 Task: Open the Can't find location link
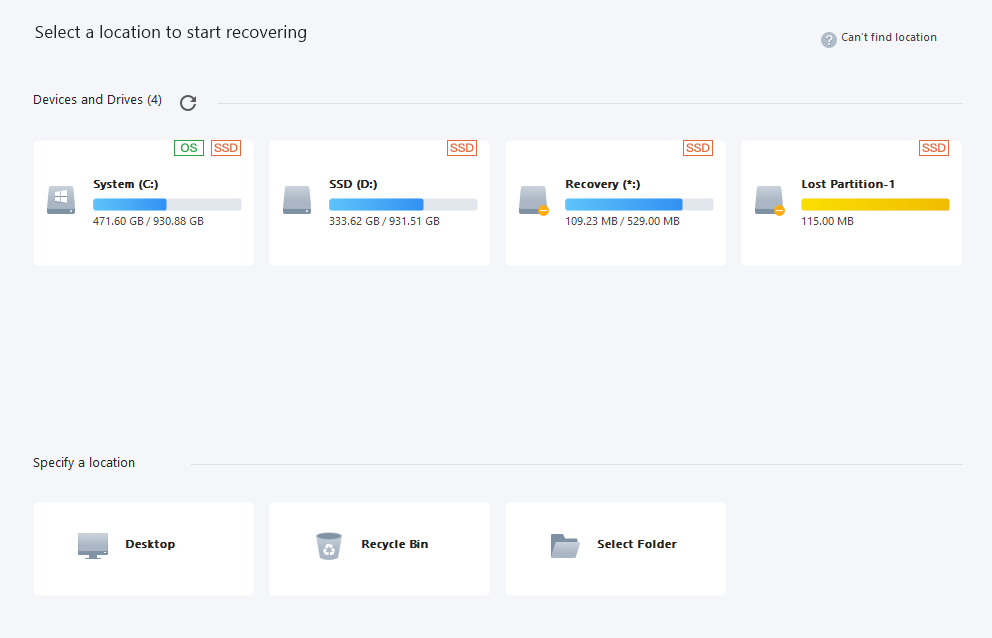click(888, 37)
